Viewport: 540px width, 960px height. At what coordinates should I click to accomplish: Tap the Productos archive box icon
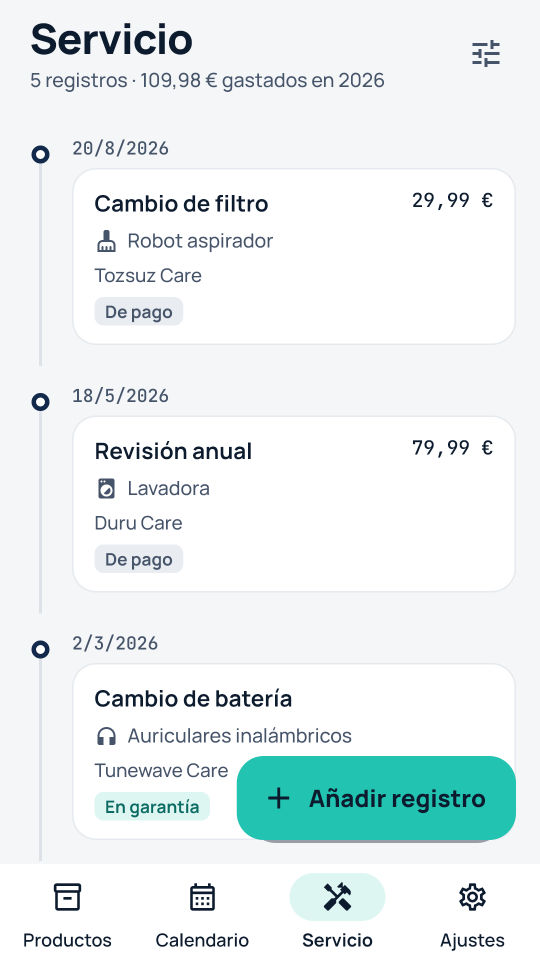click(67, 897)
